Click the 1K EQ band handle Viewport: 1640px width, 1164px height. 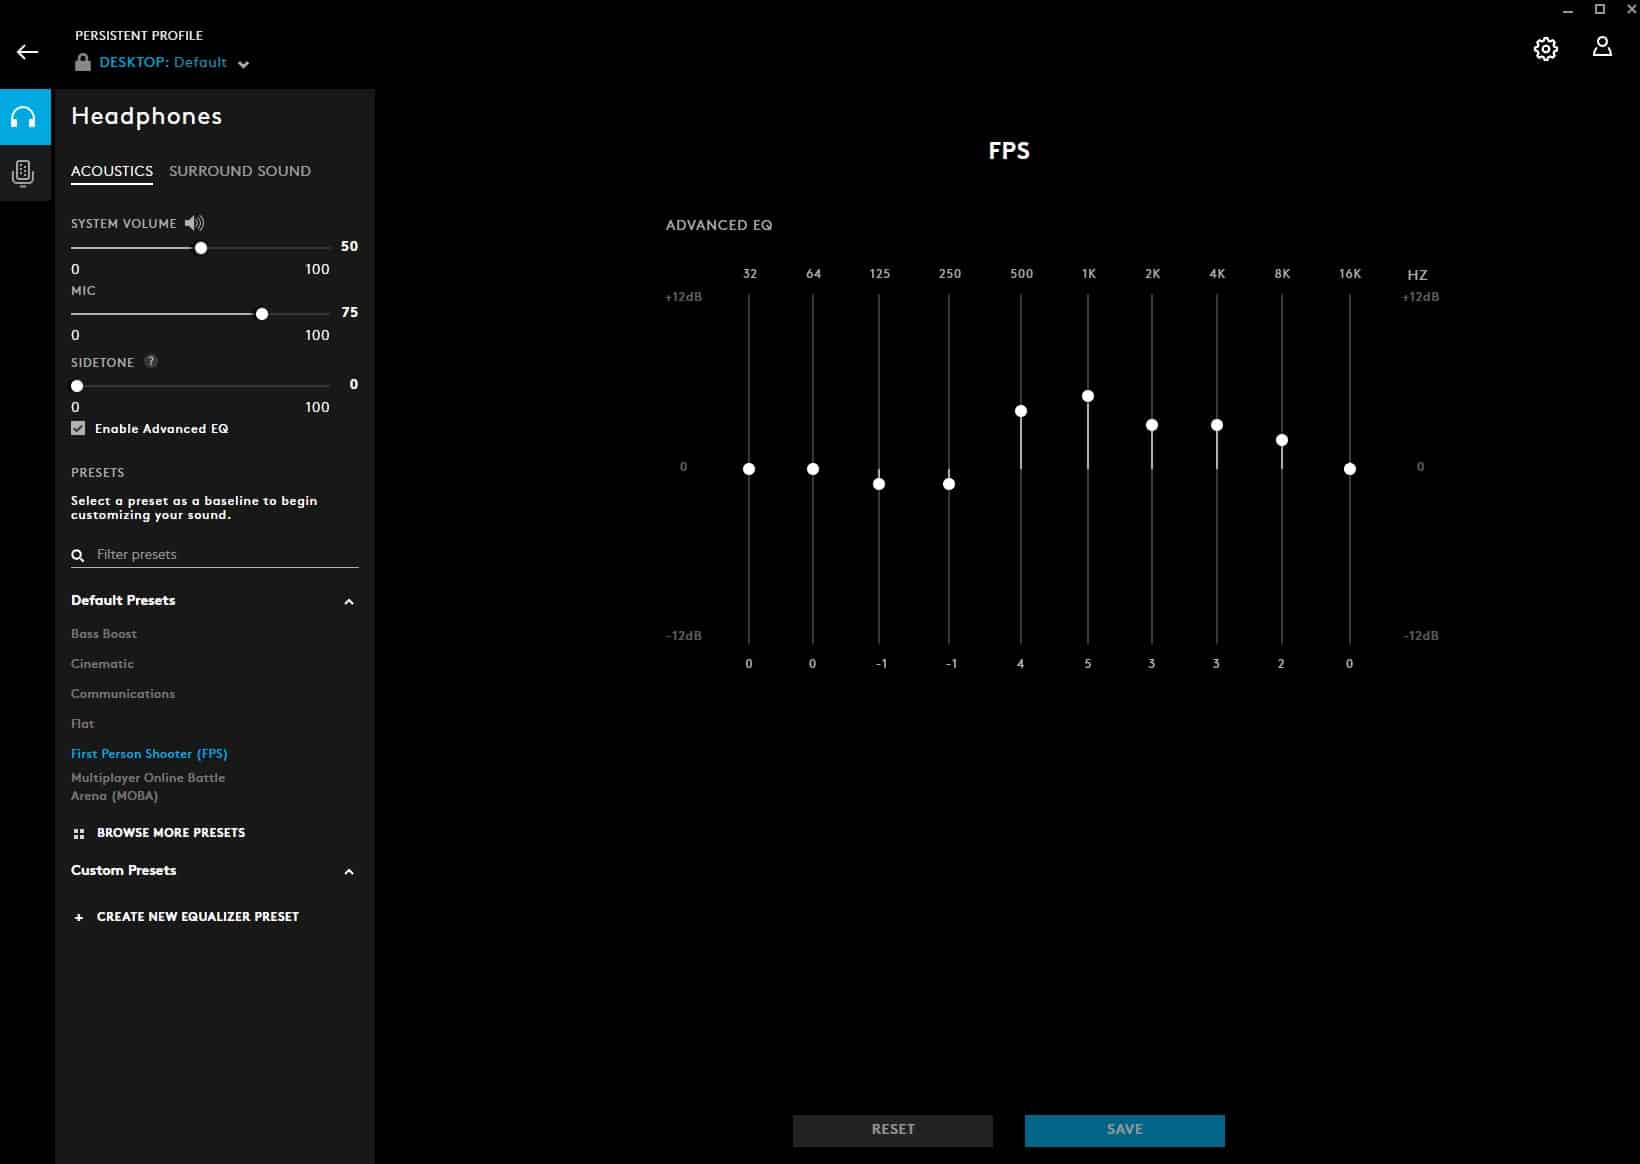coord(1088,396)
